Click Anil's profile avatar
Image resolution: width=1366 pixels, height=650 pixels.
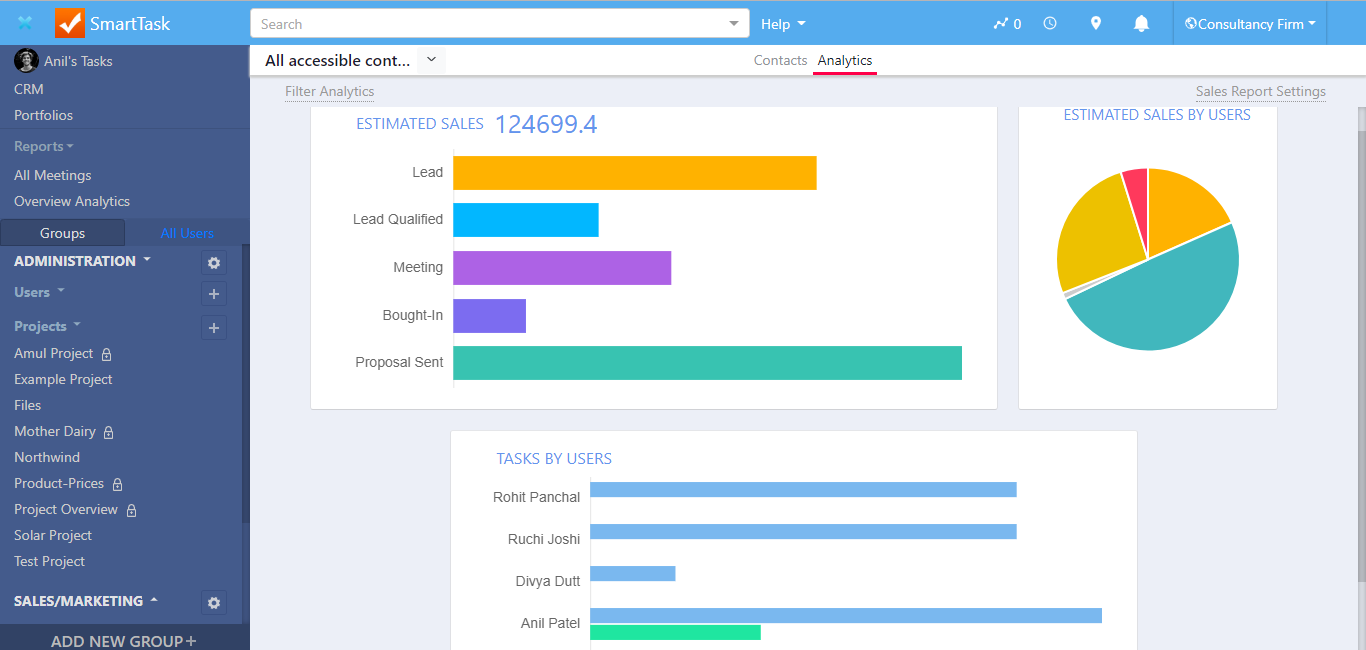click(26, 61)
